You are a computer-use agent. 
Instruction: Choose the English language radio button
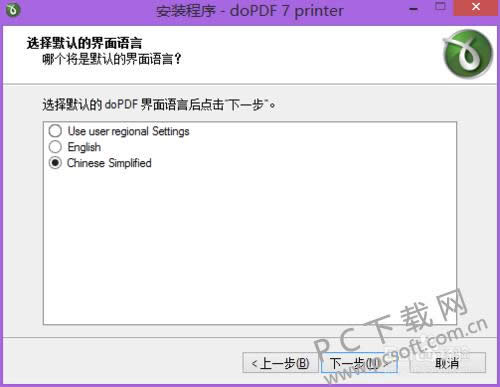[55, 147]
